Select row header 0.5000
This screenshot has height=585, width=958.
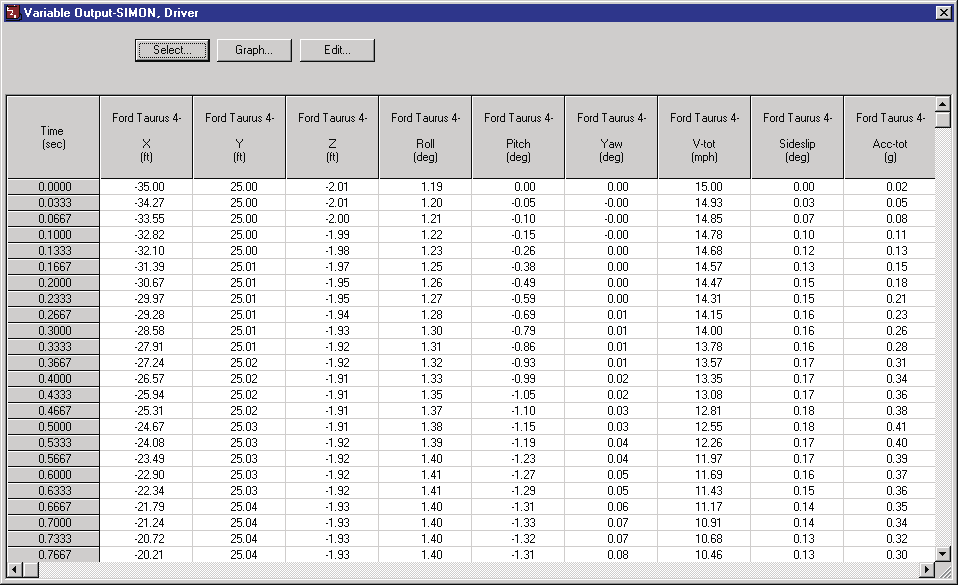pyautogui.click(x=53, y=427)
